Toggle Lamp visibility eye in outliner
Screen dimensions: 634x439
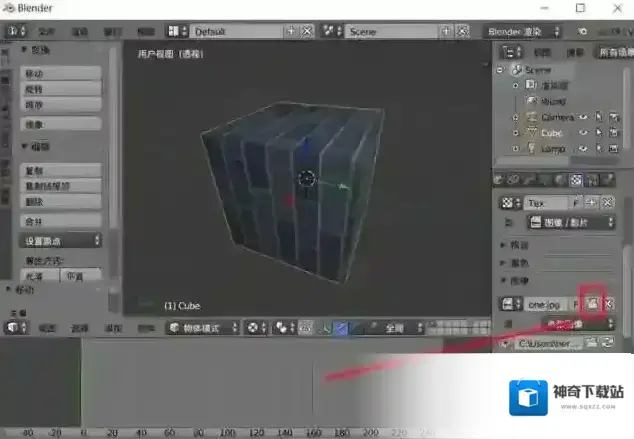coord(581,148)
